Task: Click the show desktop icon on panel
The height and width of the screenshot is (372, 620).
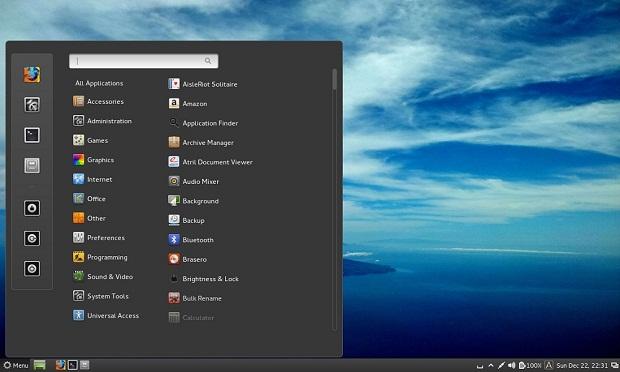Action: (x=40, y=365)
